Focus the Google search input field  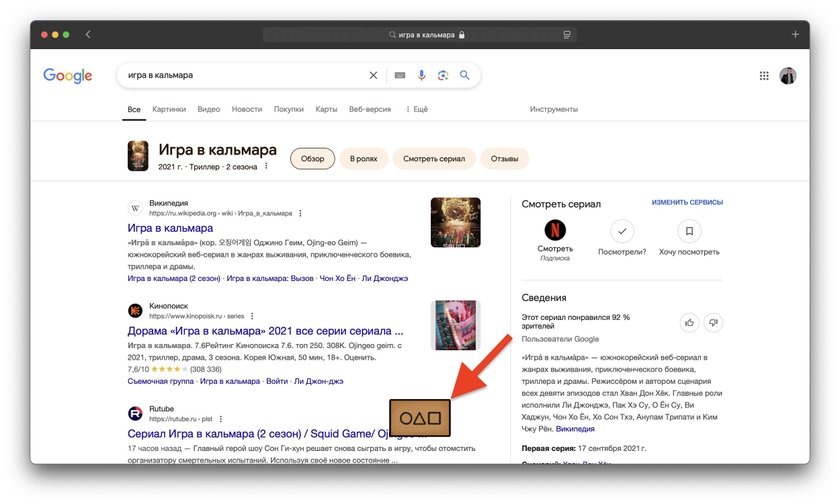(x=244, y=76)
